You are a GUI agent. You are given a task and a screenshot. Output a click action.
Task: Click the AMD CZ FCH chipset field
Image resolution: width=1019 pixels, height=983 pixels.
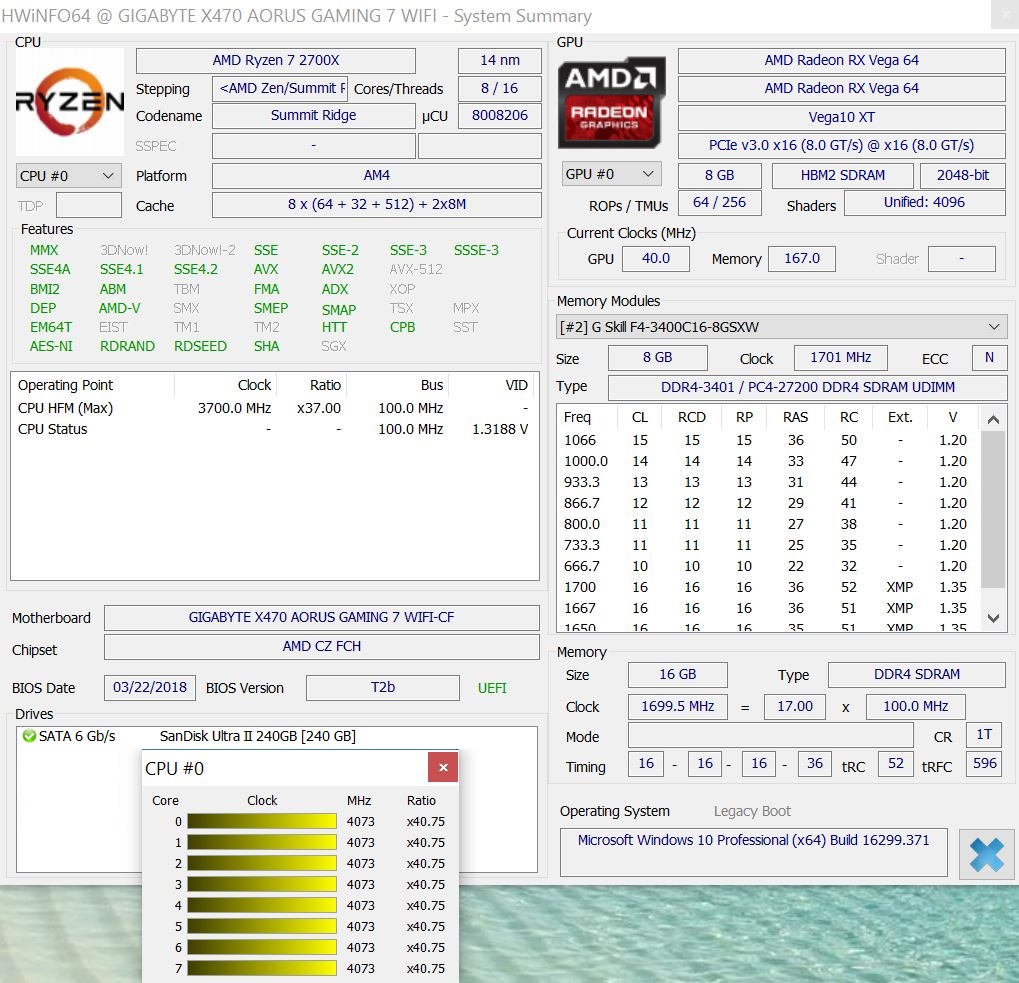pyautogui.click(x=322, y=646)
